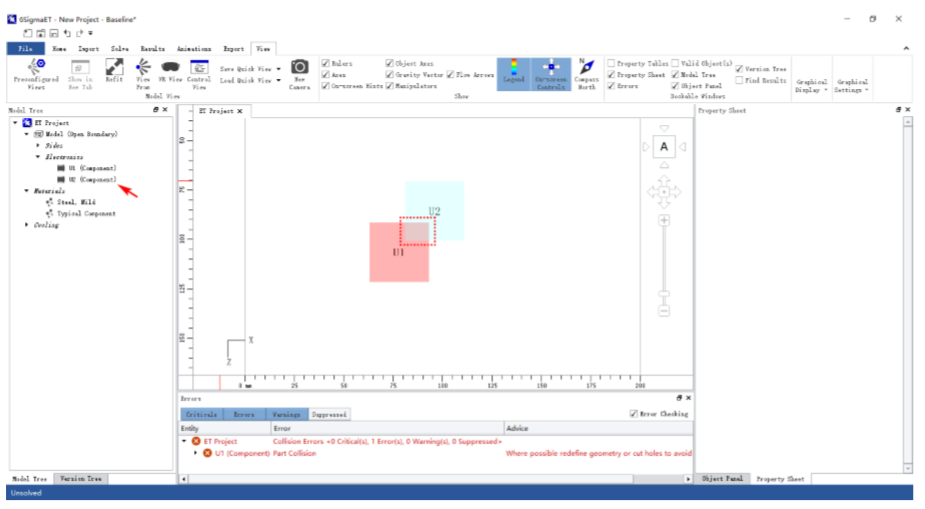Select U2 (Component) in Model Tree

point(92,179)
